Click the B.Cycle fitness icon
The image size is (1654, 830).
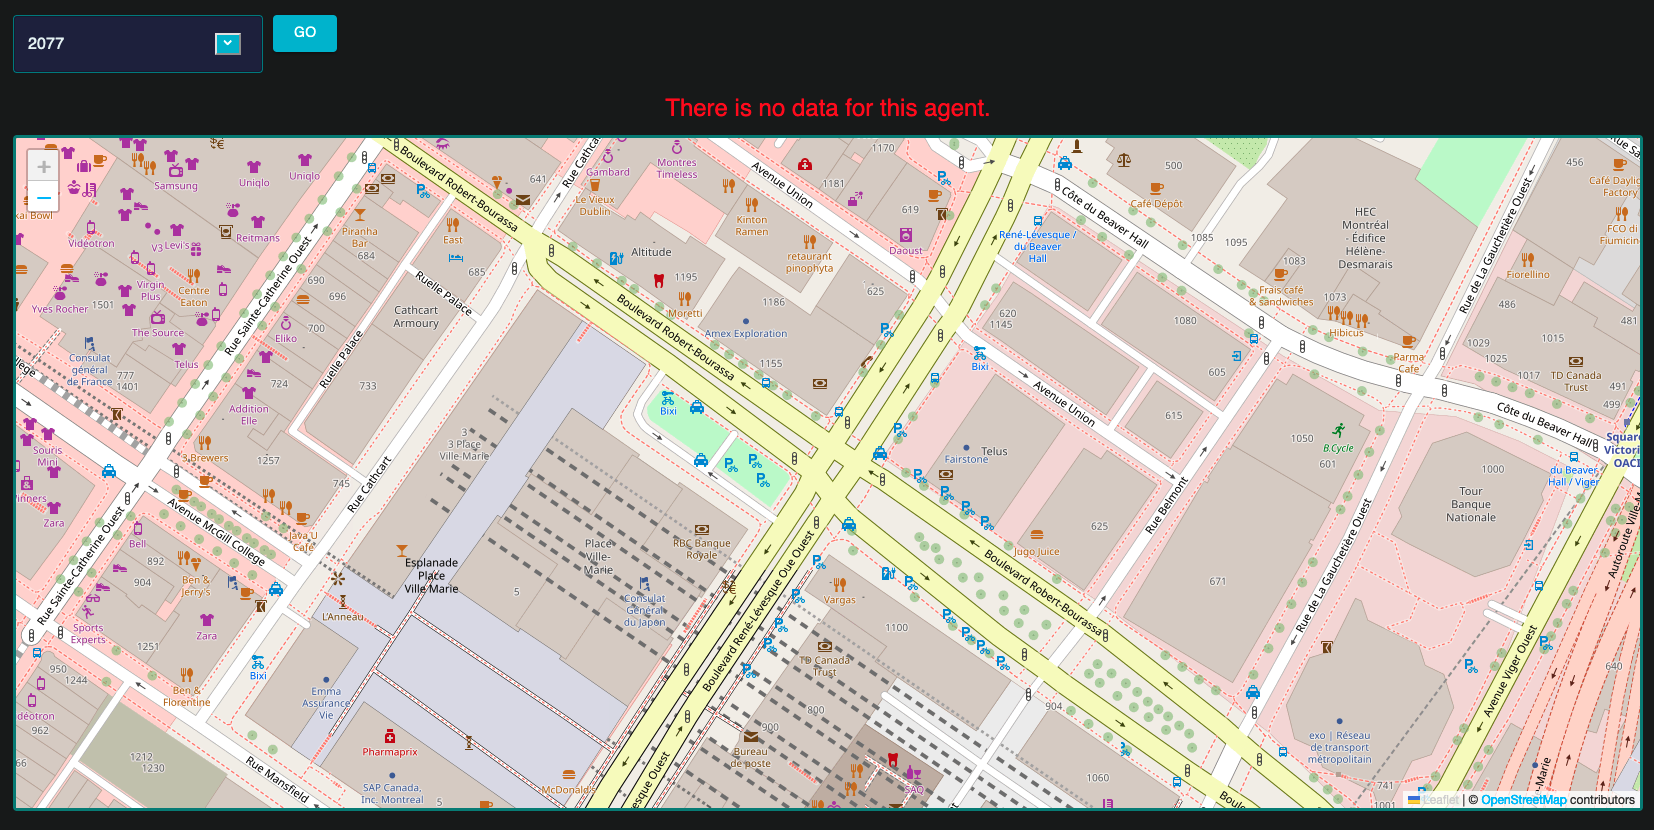[x=1338, y=431]
